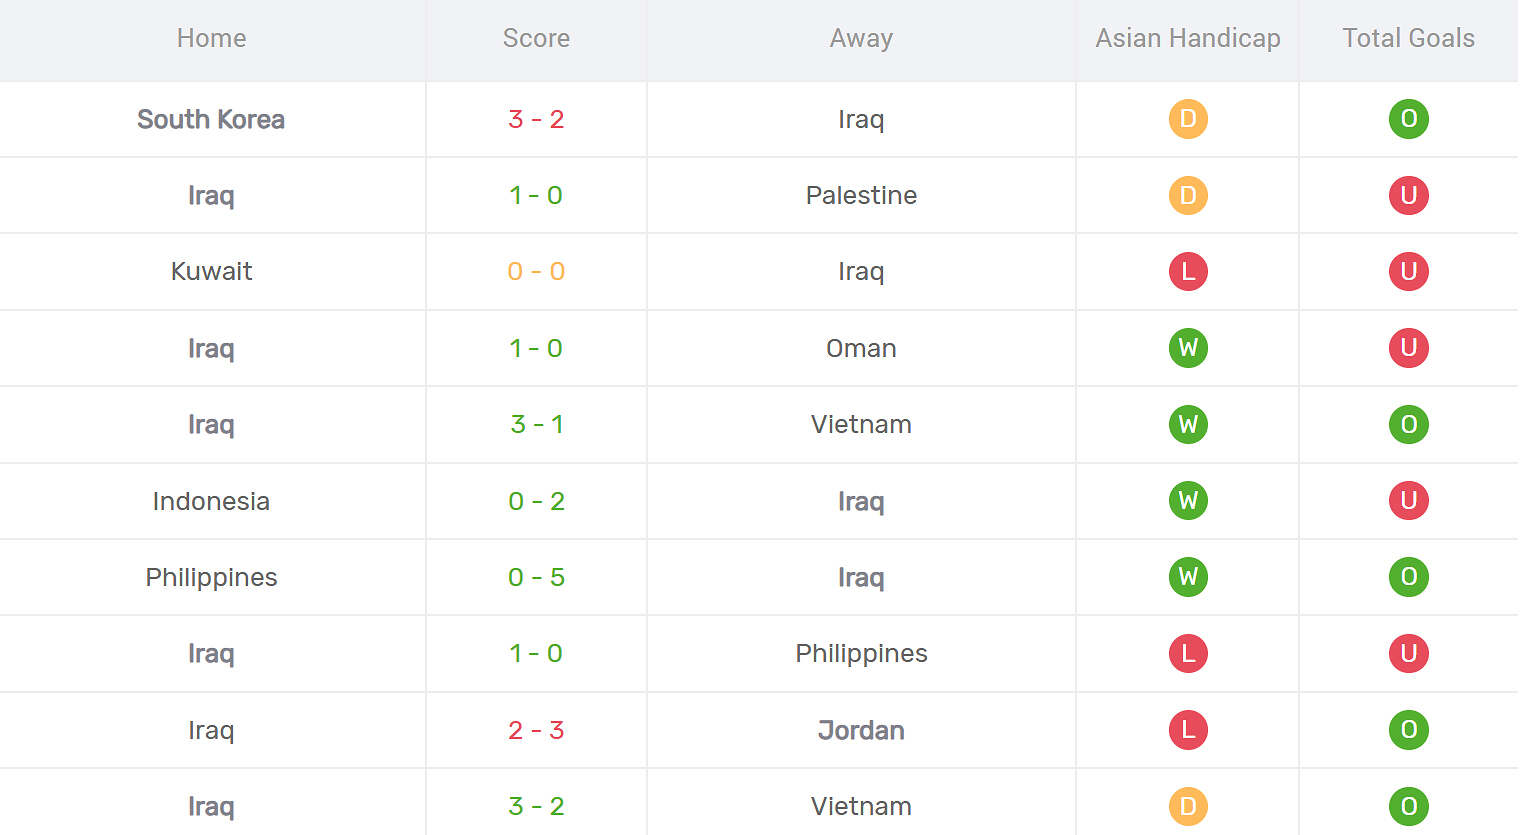Select the Asian Handicap column header
Viewport: 1521px width, 835px height.
1188,38
